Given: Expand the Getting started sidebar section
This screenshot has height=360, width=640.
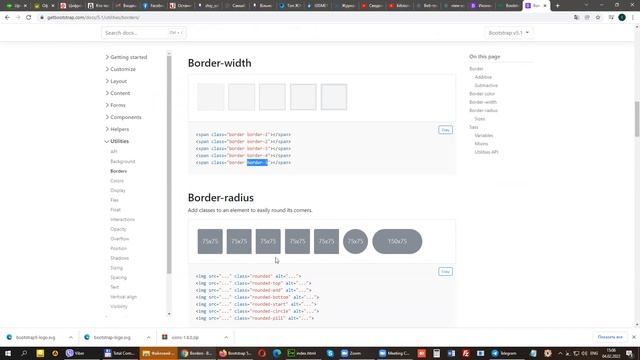Looking at the screenshot, I should click(127, 57).
